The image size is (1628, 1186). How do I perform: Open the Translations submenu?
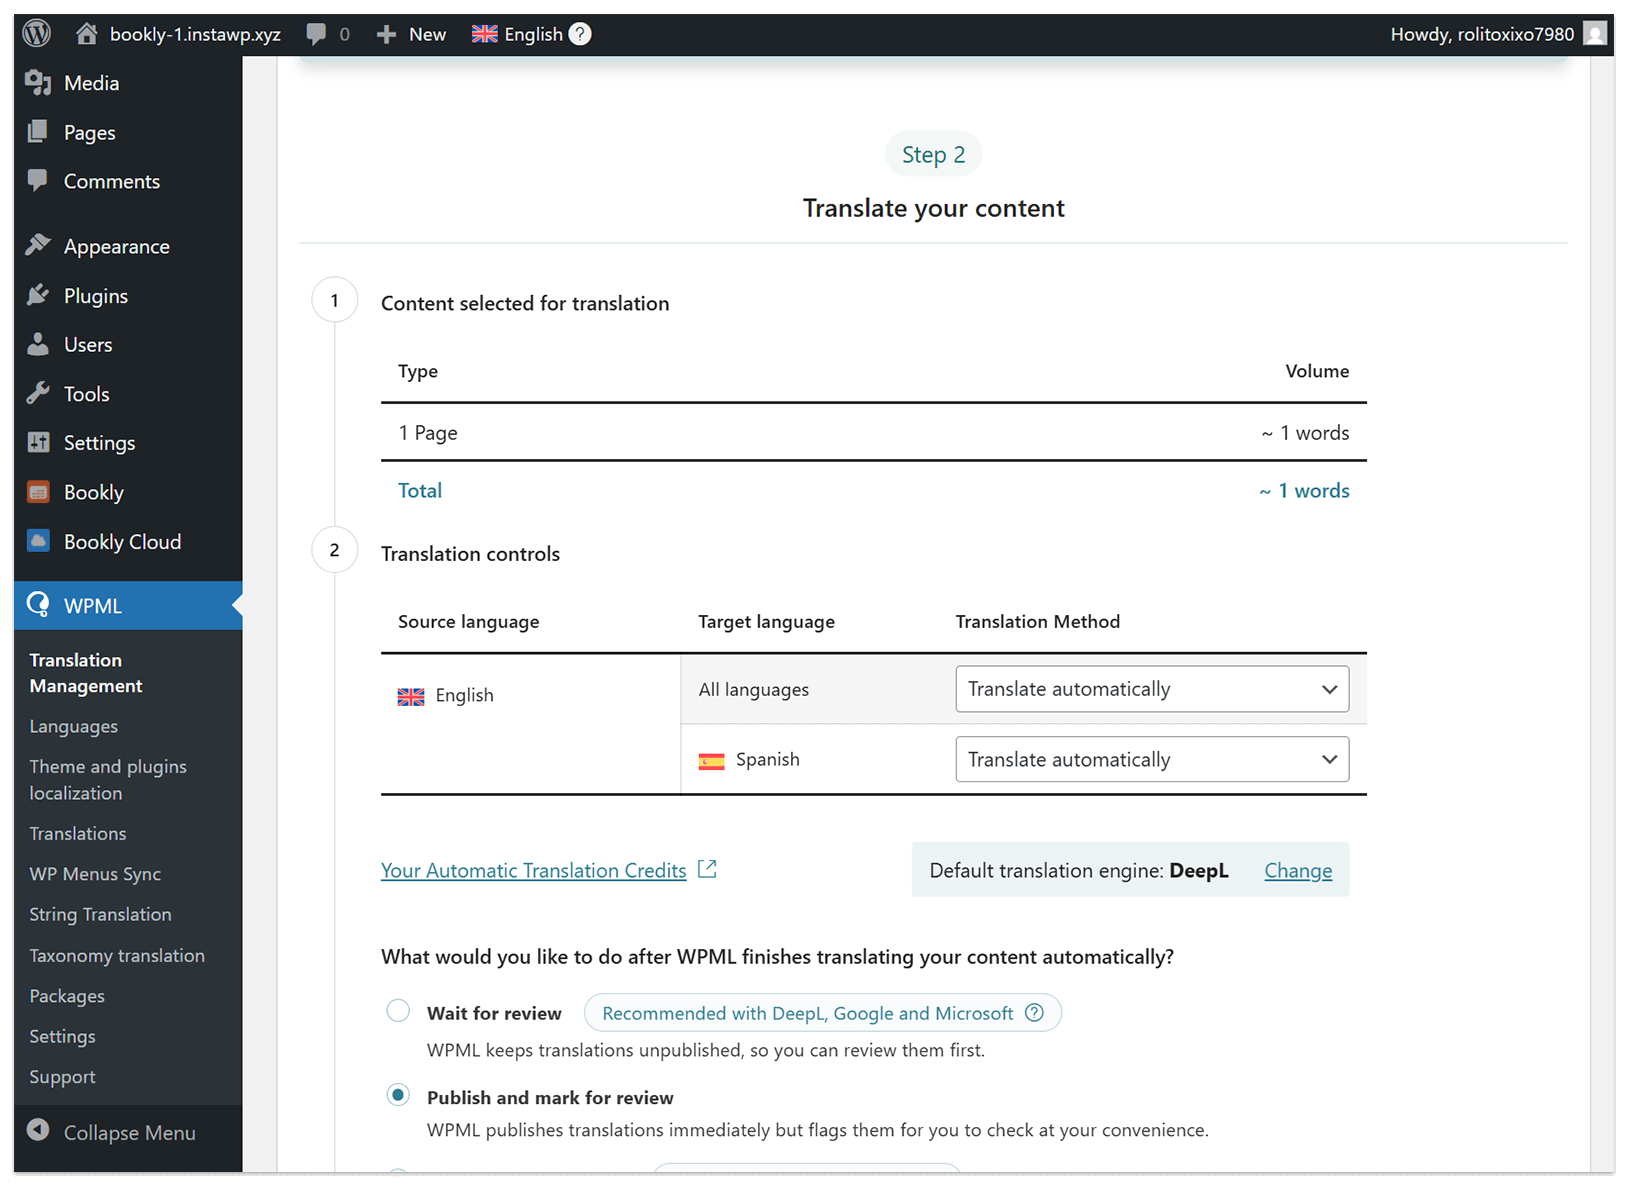(78, 833)
